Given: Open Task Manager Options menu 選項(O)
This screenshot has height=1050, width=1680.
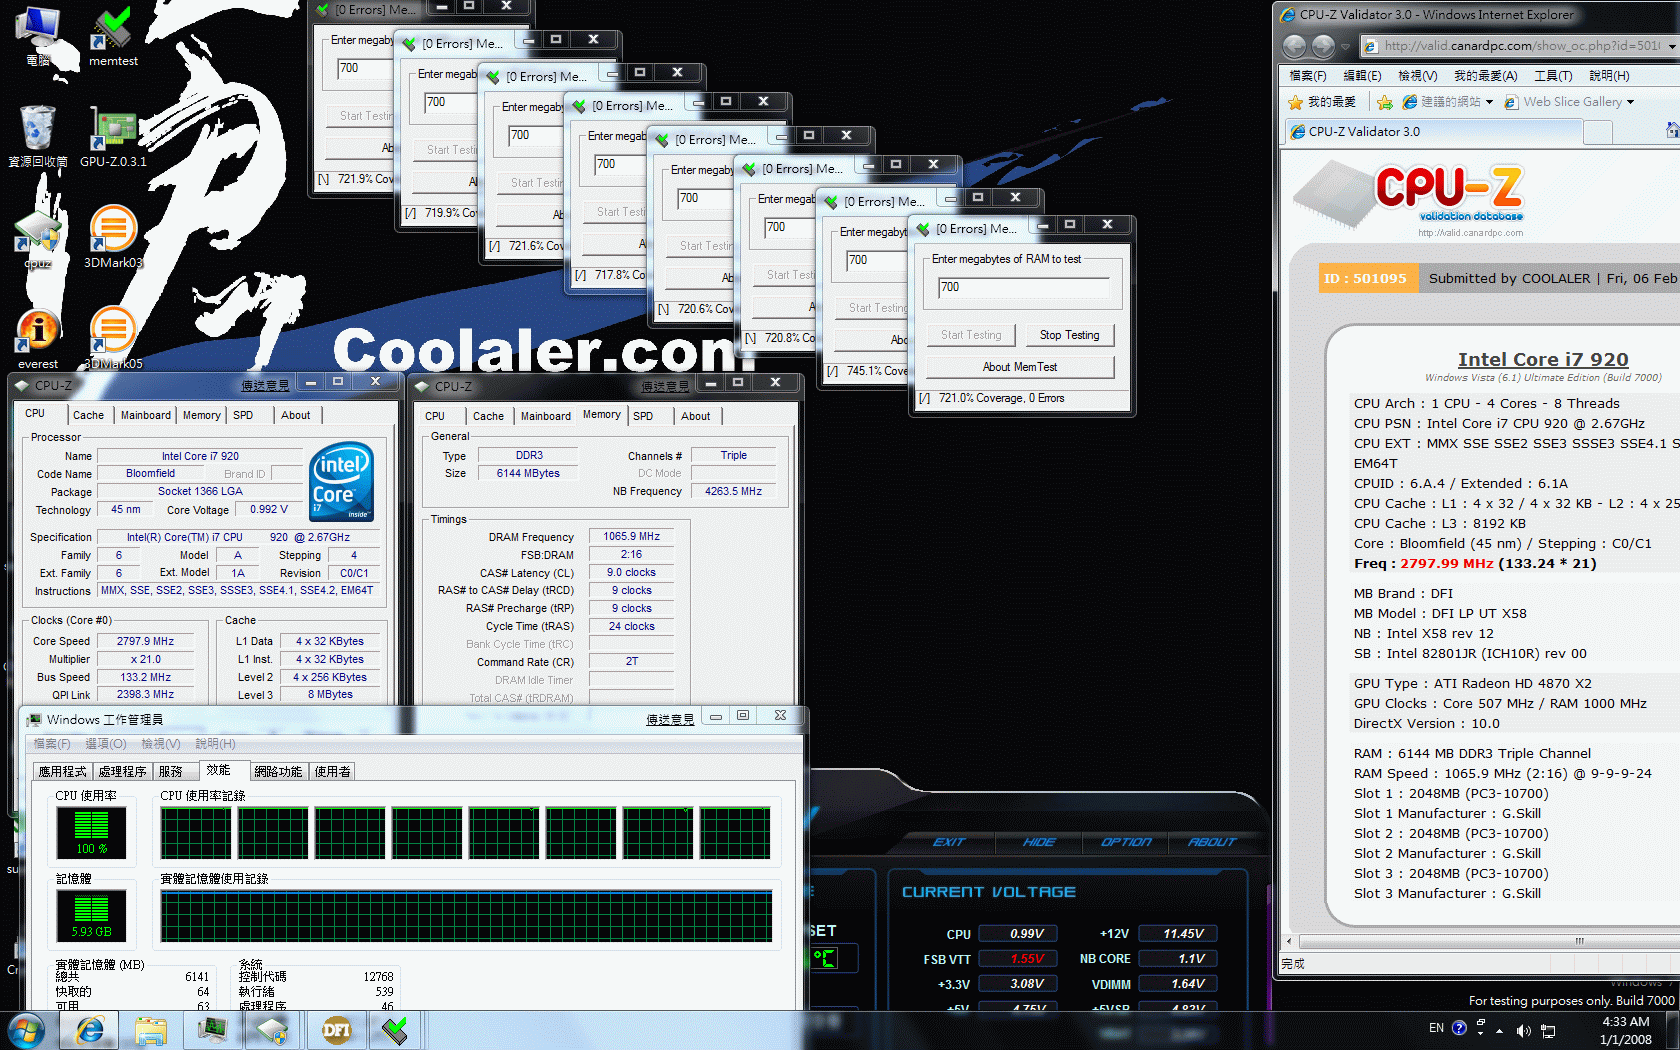Looking at the screenshot, I should tap(106, 744).
